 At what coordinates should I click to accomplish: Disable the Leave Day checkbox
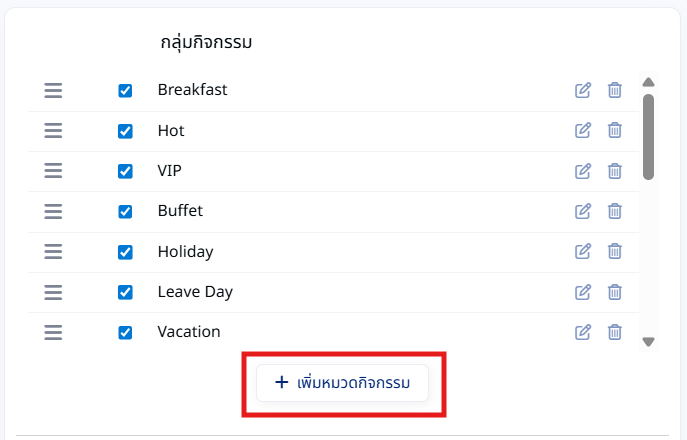(x=125, y=292)
